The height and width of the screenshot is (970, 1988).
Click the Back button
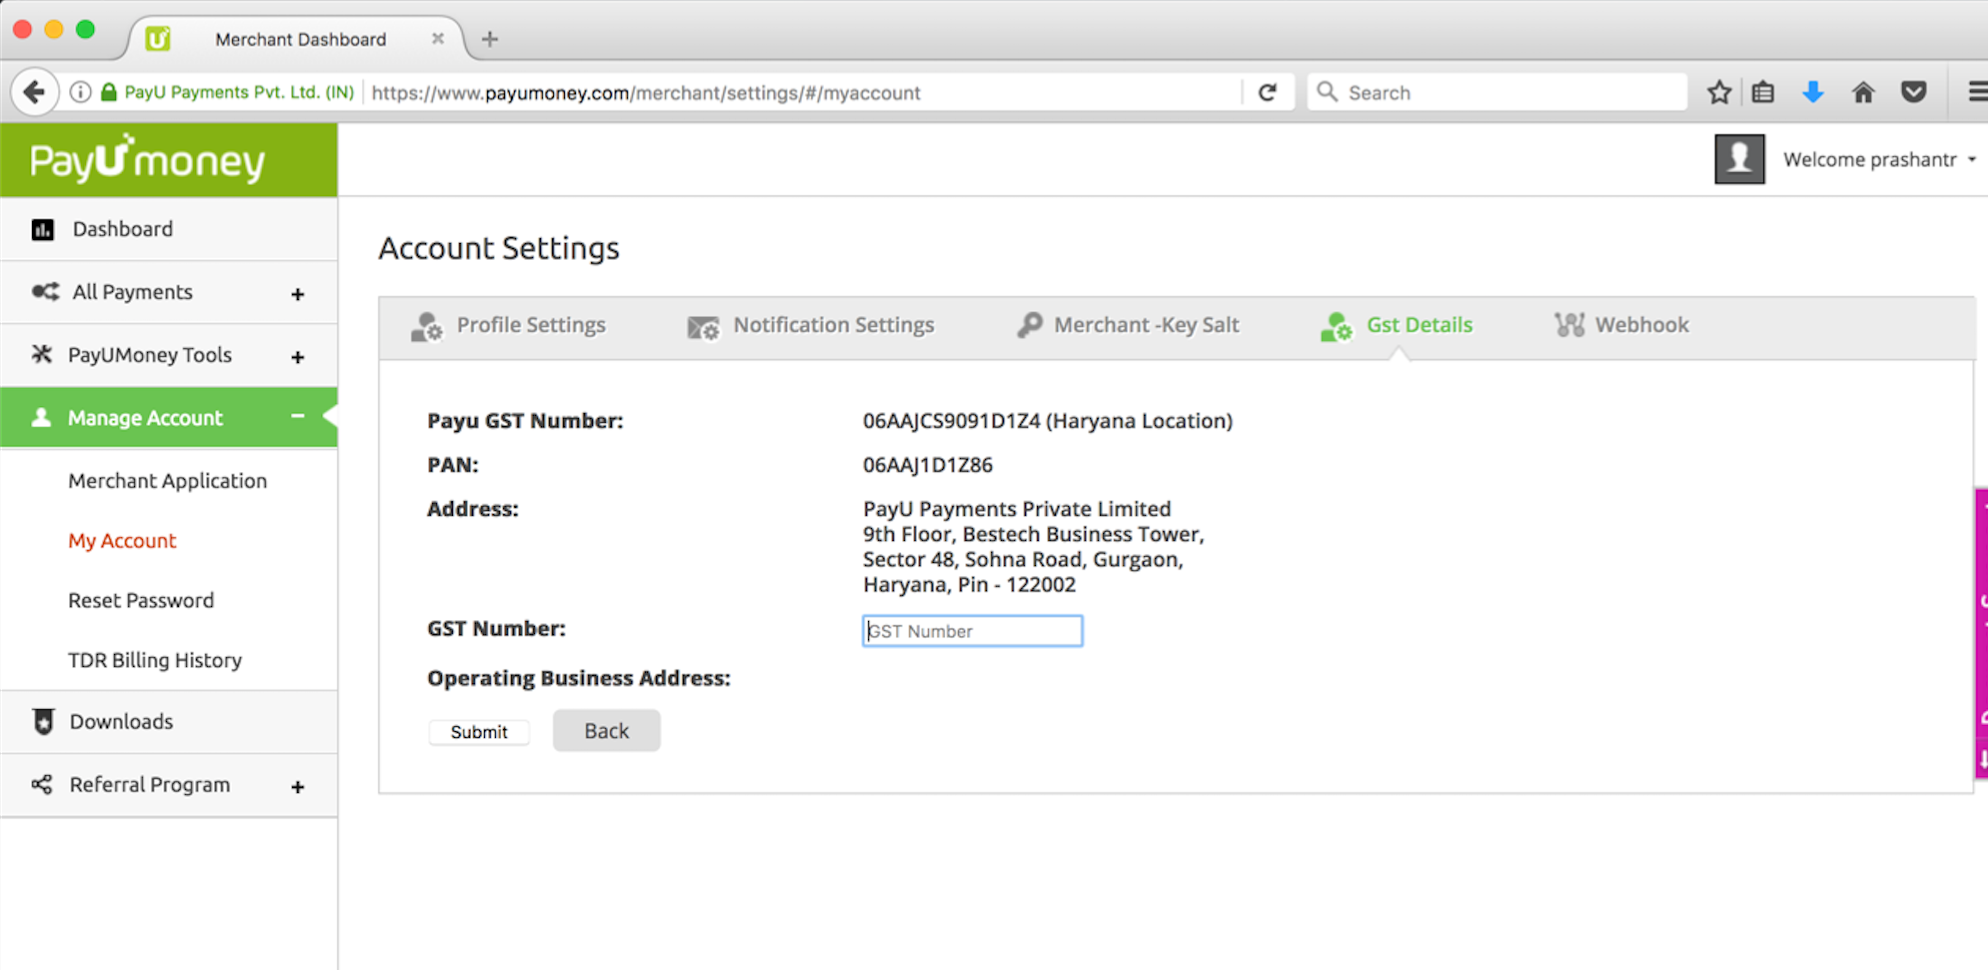[x=606, y=731]
